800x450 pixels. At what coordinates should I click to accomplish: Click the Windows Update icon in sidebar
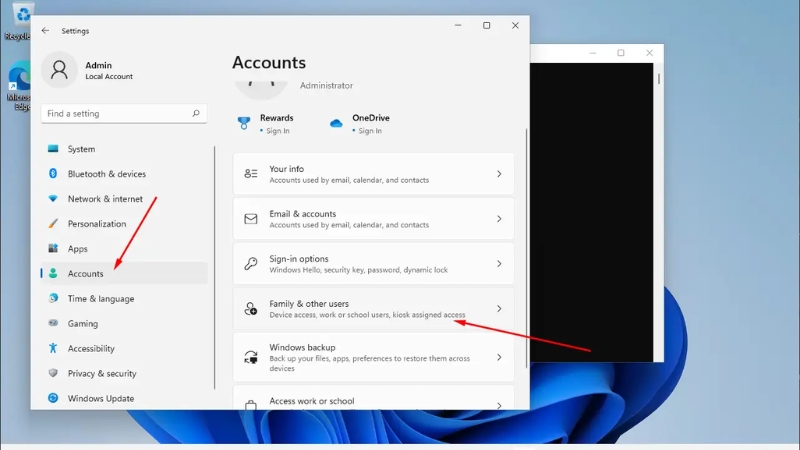click(53, 399)
